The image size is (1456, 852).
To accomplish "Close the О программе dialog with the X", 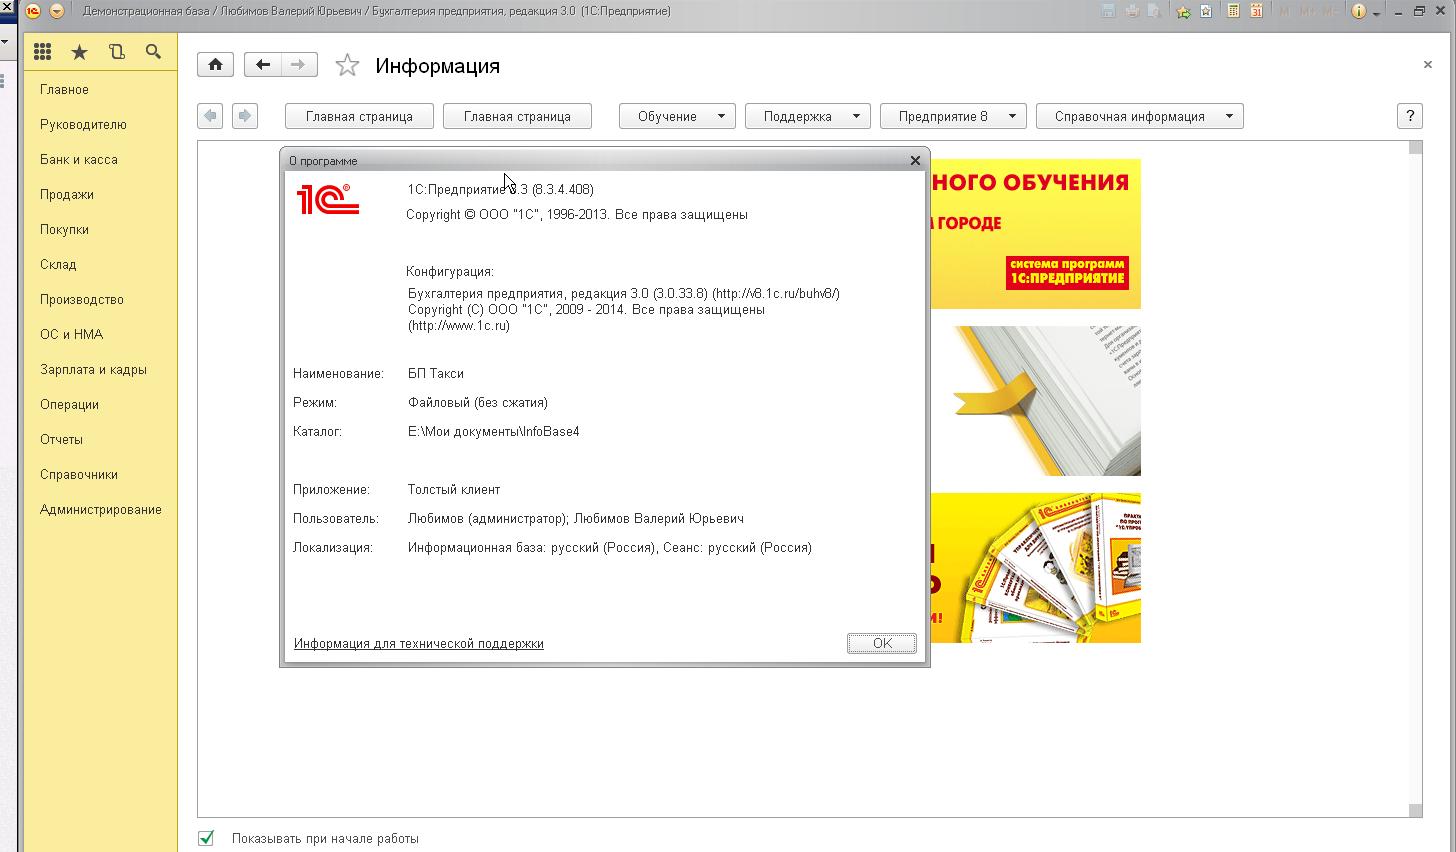I will coord(915,160).
